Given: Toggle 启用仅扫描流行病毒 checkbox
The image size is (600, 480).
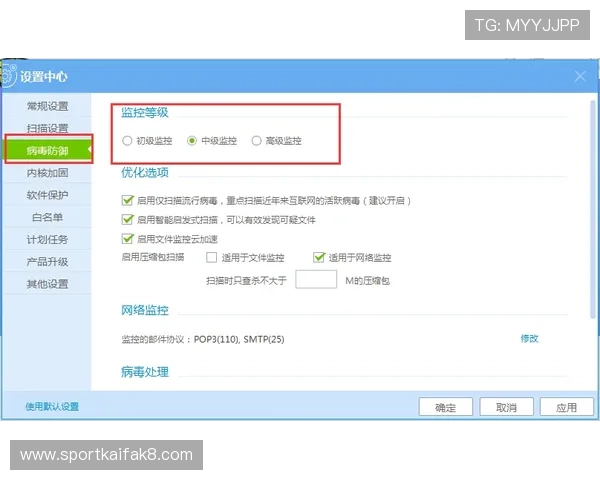Looking at the screenshot, I should pos(127,200).
